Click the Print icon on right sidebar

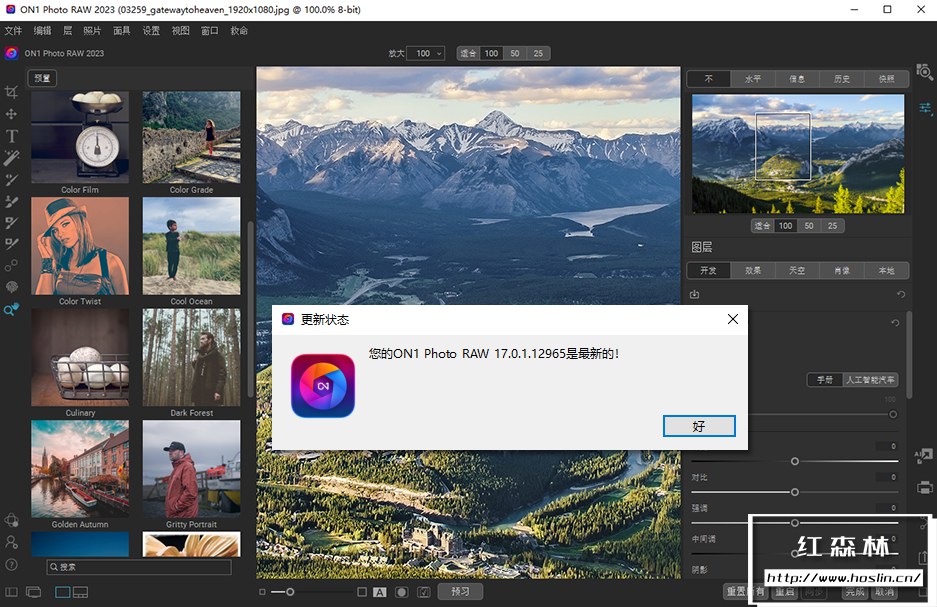coord(924,488)
